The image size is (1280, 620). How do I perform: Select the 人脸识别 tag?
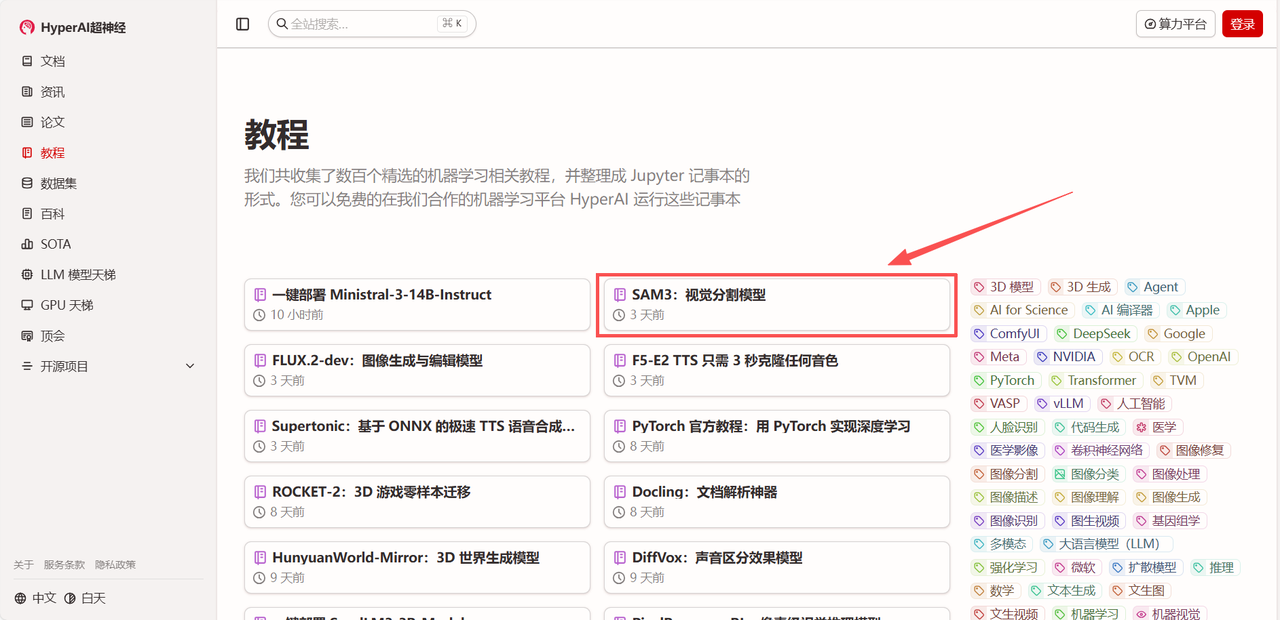(1006, 427)
